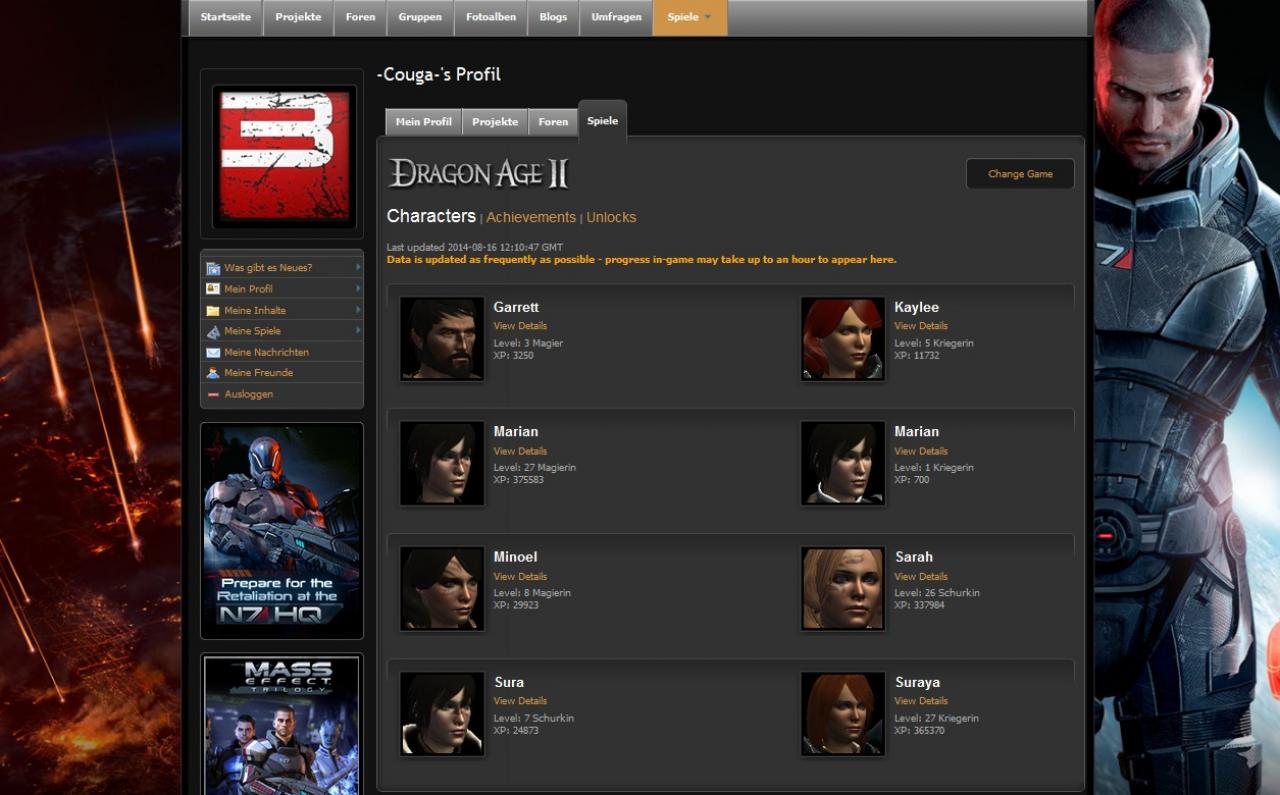Switch to the Projekte profile tab
The width and height of the screenshot is (1280, 795).
click(x=495, y=122)
